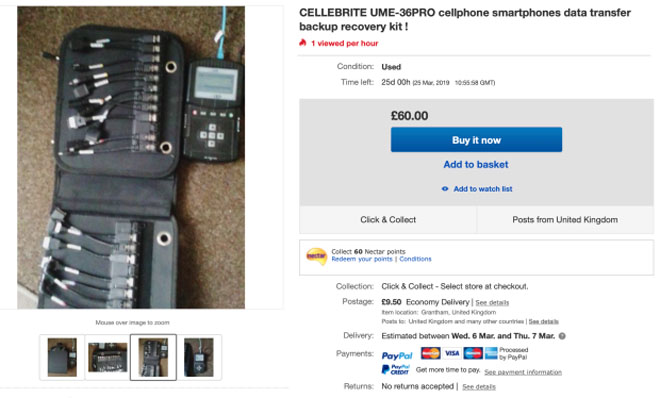Viewport: 660px width, 398px height.
Task: Click the Visa card icon
Action: pos(452,353)
